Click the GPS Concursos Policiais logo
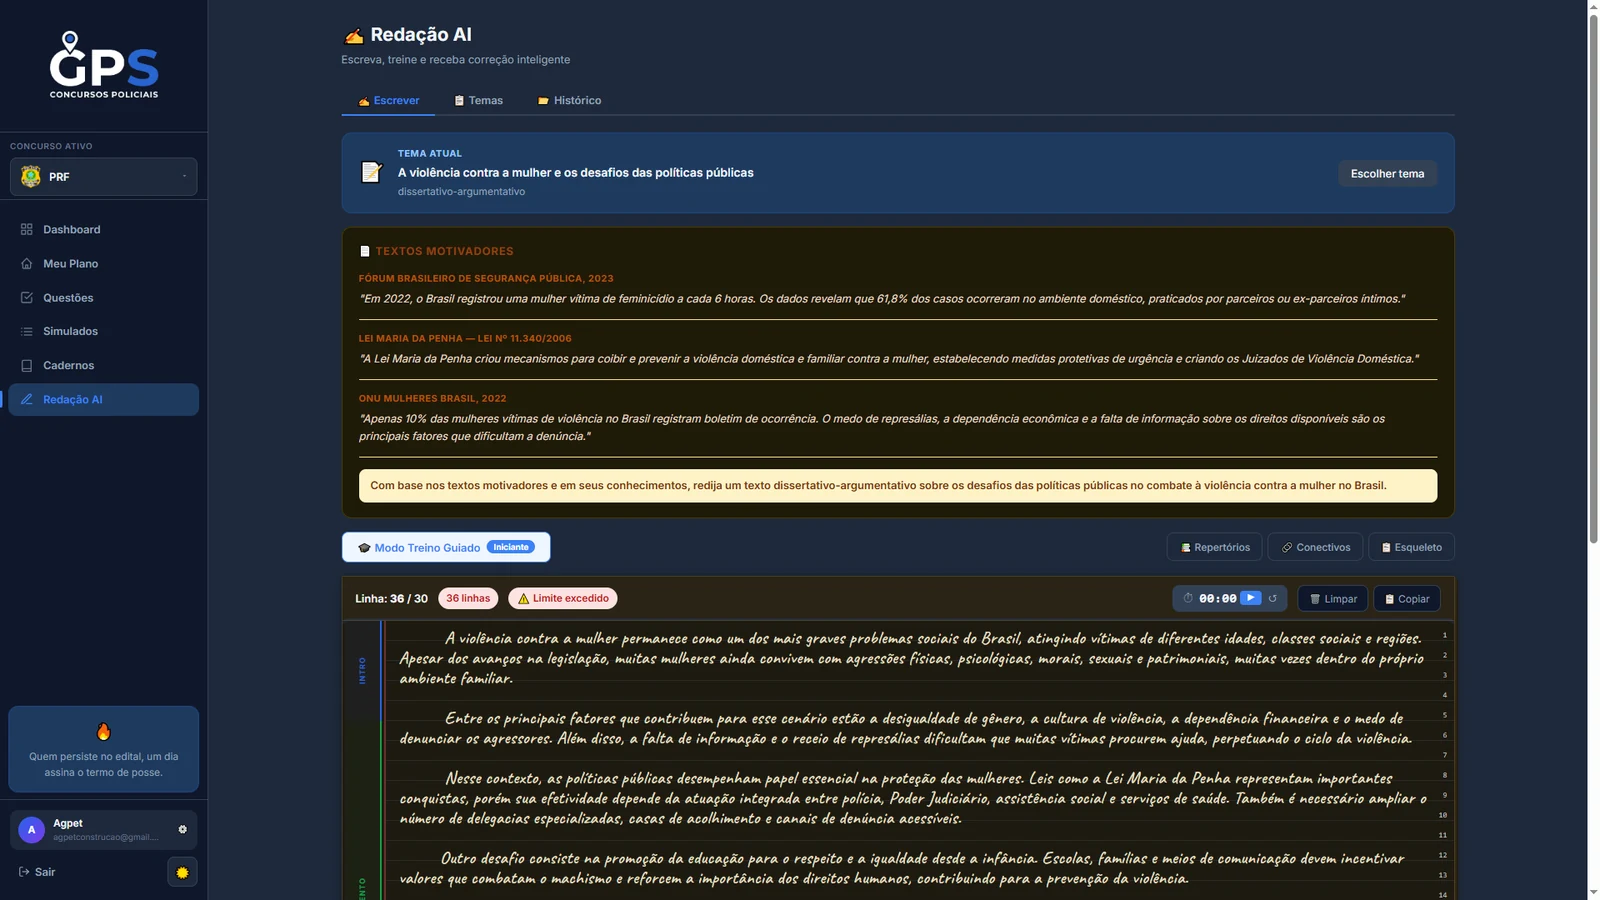Viewport: 1600px width, 900px height. (x=104, y=66)
